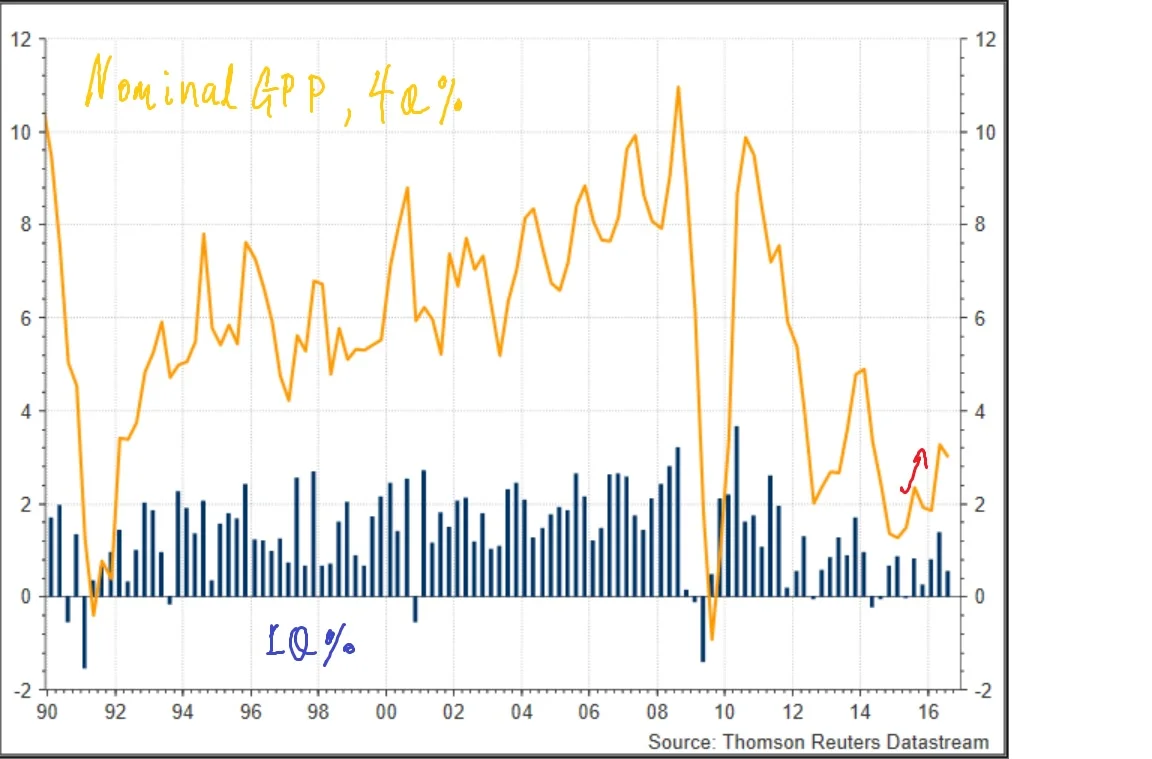Click the orange line's highest peak near 2008

point(677,87)
